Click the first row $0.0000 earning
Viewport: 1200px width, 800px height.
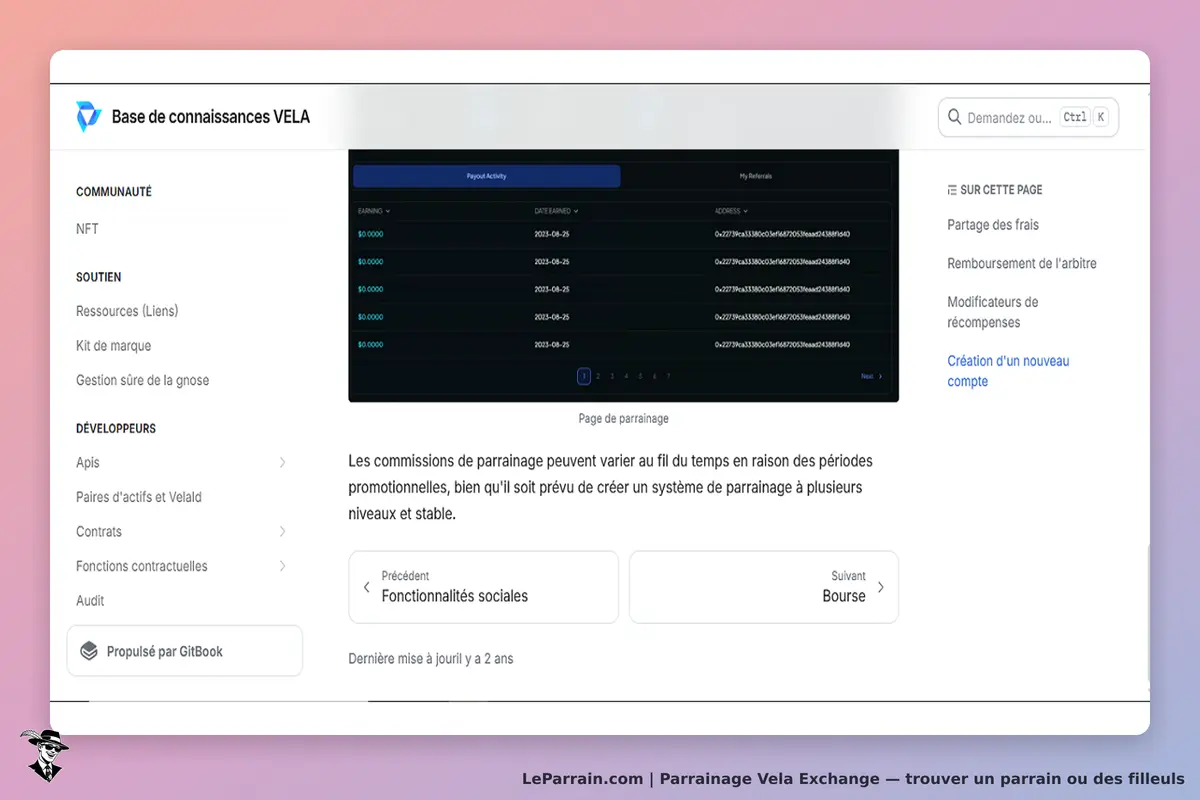coord(370,234)
